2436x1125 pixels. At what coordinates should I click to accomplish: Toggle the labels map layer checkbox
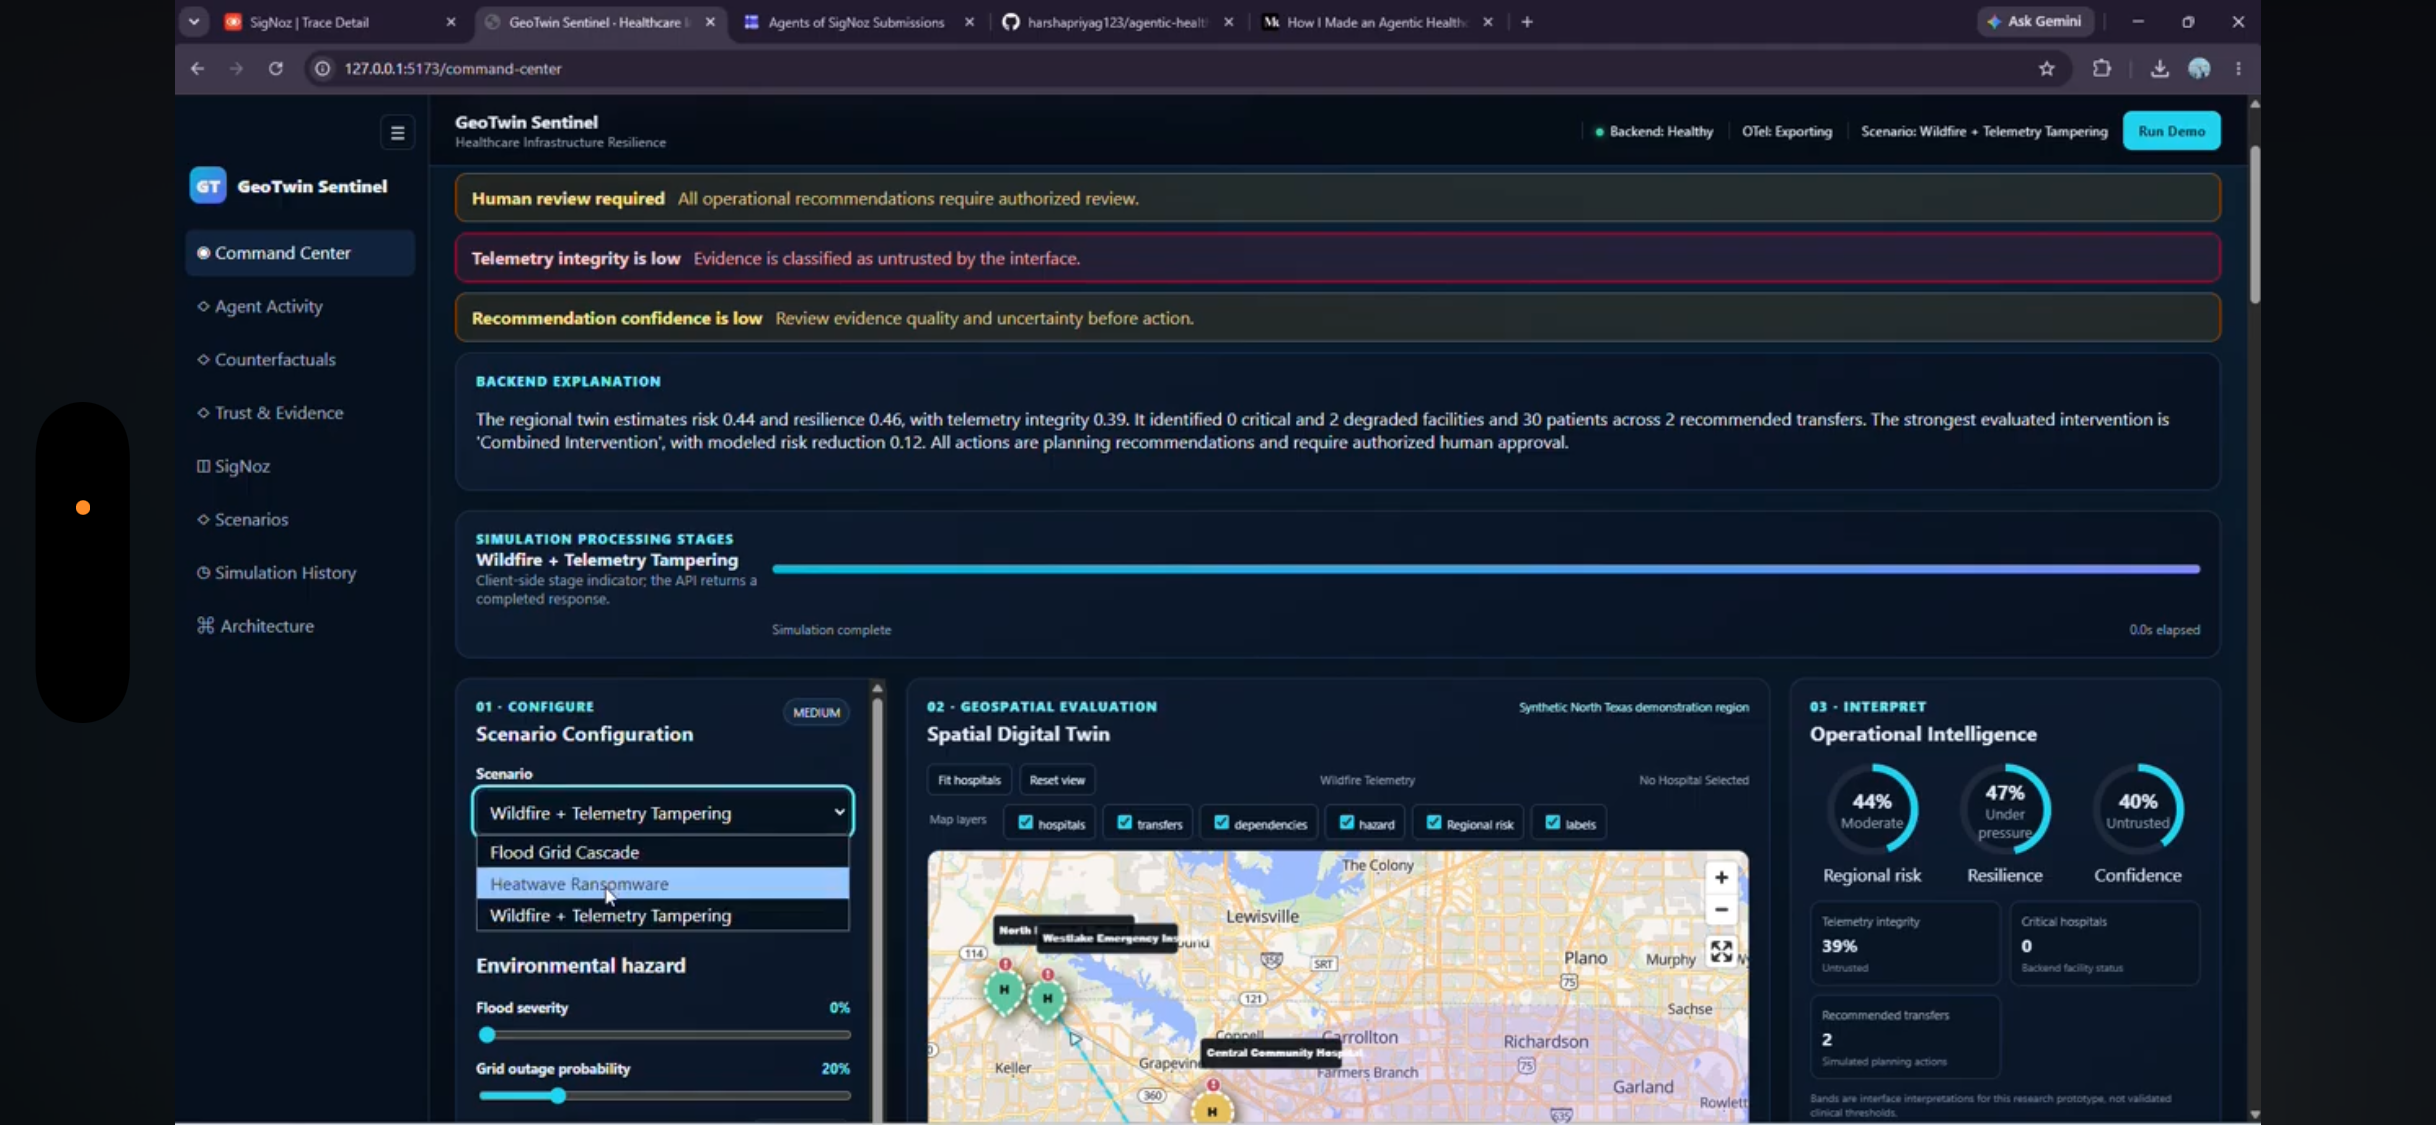(1552, 822)
